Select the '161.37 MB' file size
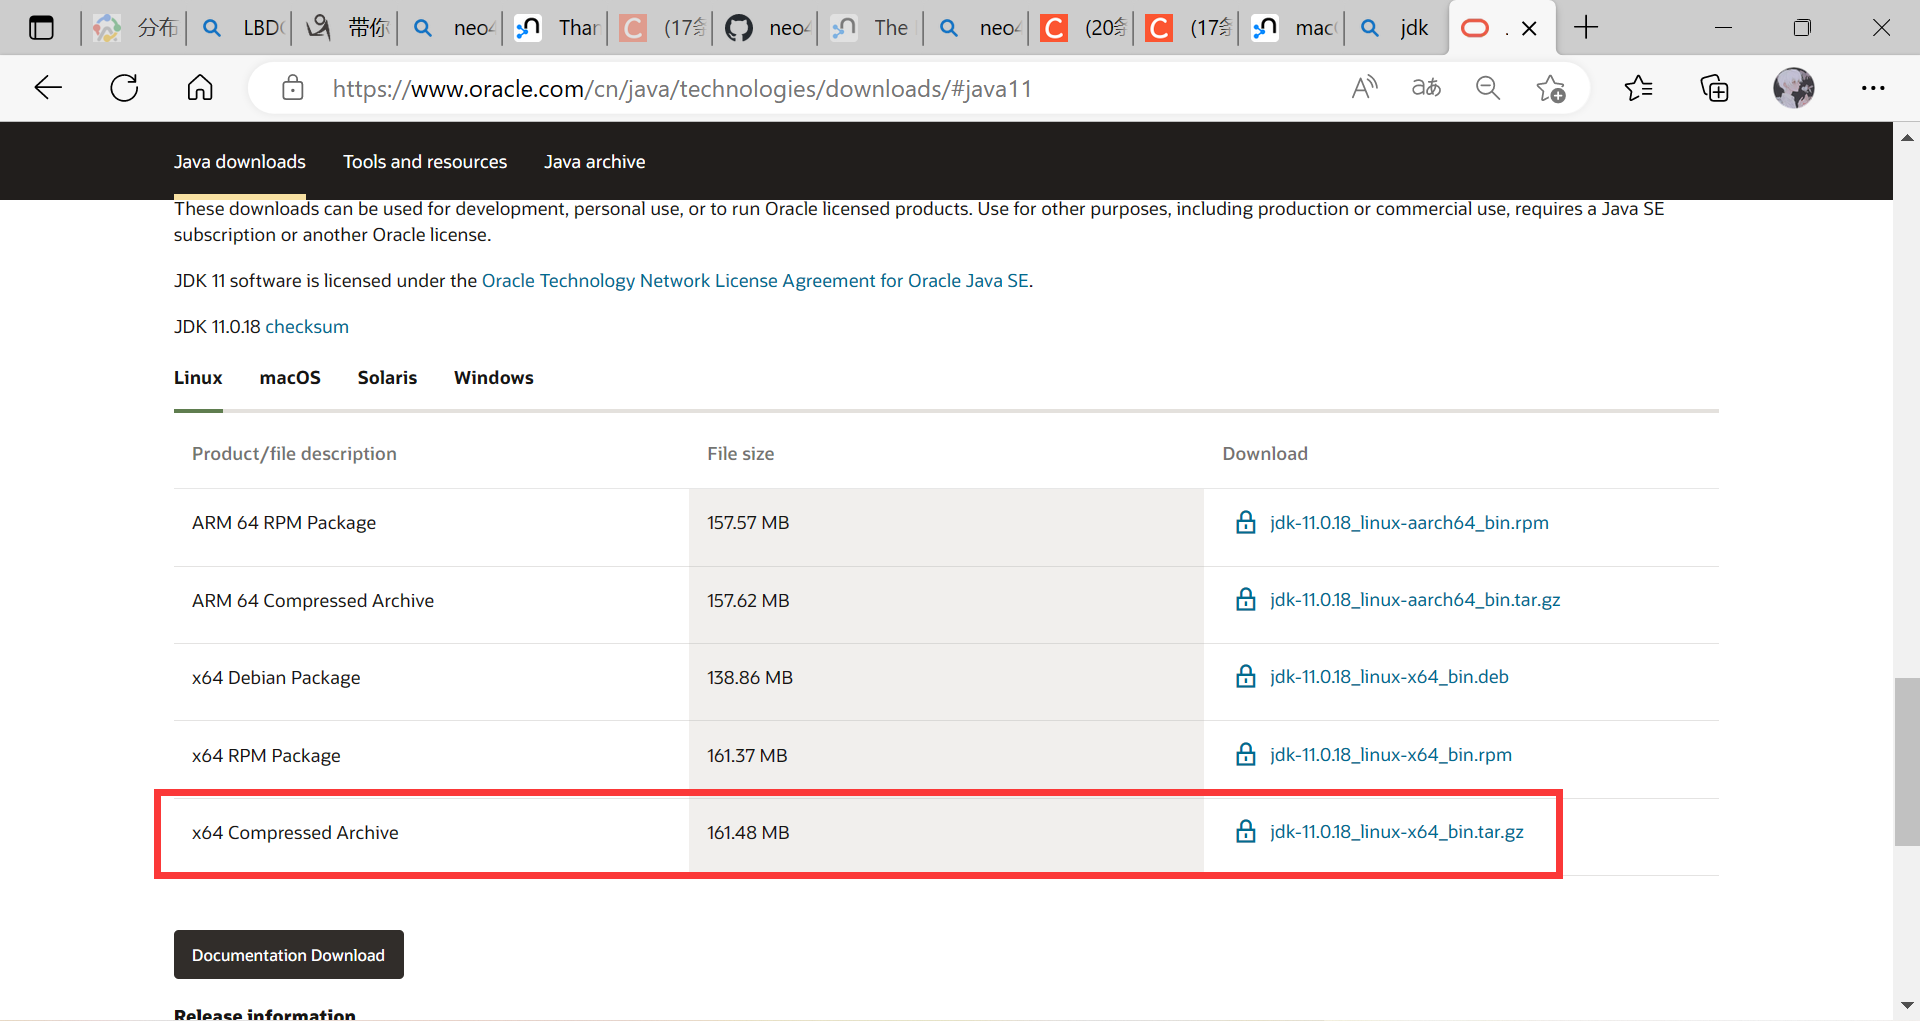 coord(747,755)
